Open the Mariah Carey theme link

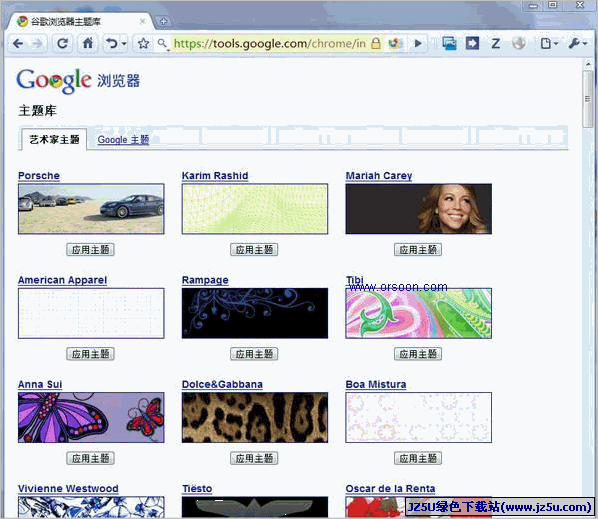coord(379,176)
